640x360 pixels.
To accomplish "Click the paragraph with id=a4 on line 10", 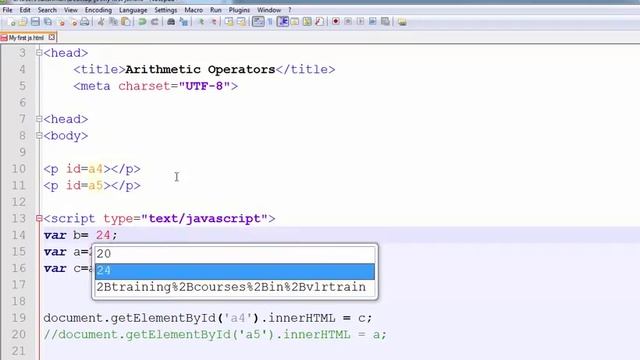I will 92,169.
